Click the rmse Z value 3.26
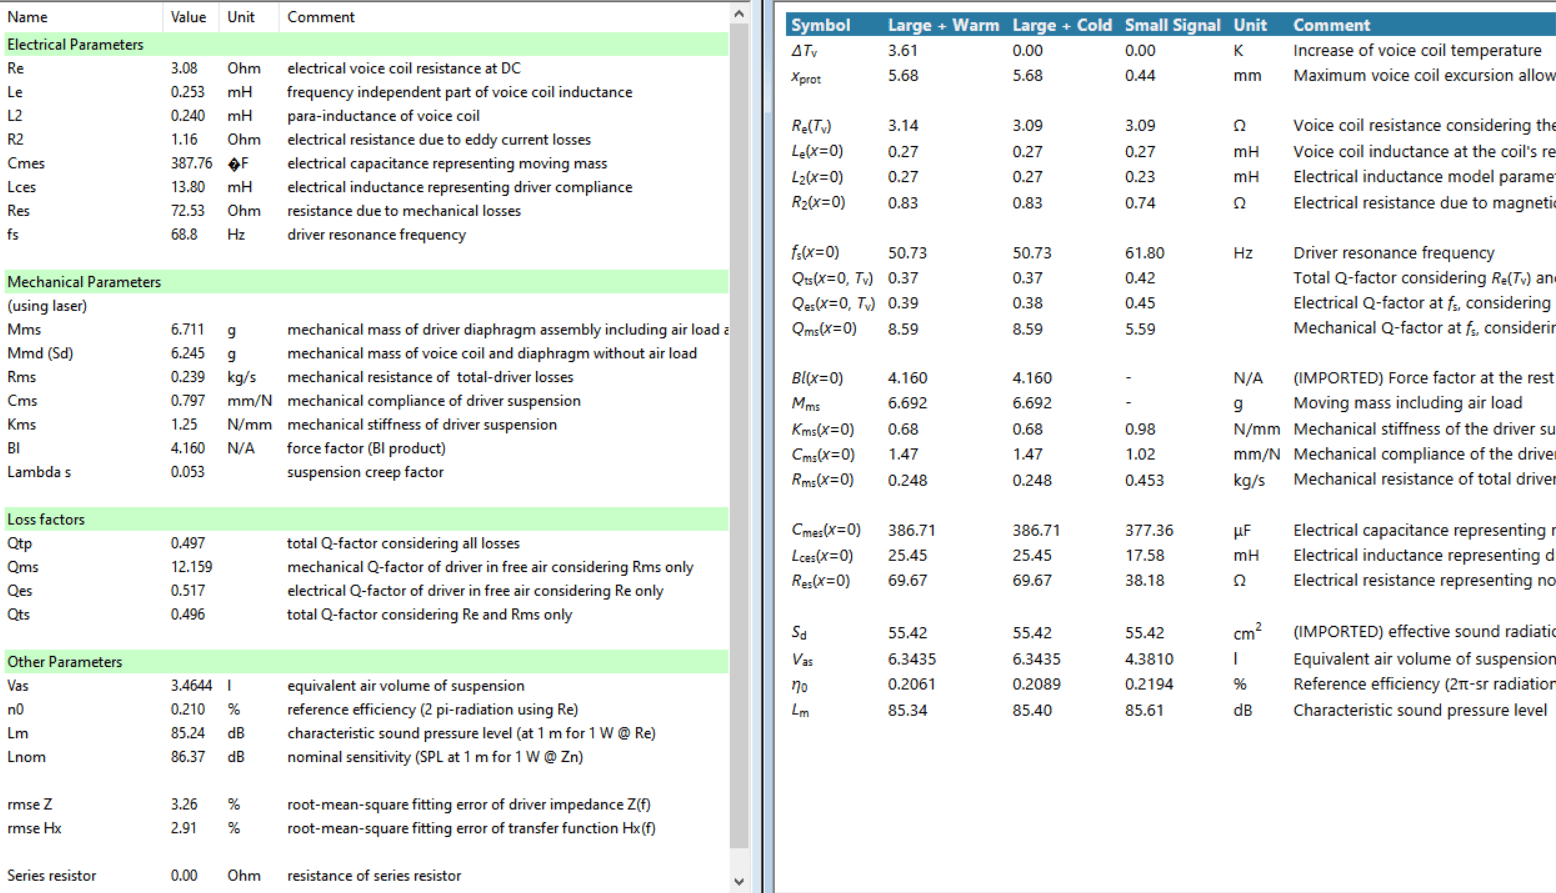1556x893 pixels. pos(184,805)
